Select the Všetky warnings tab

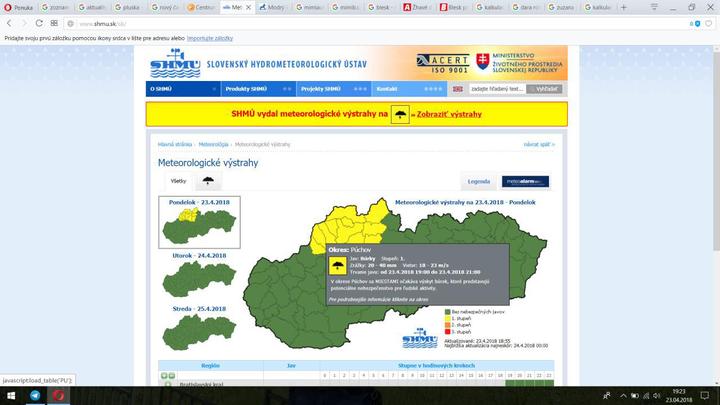(x=178, y=181)
